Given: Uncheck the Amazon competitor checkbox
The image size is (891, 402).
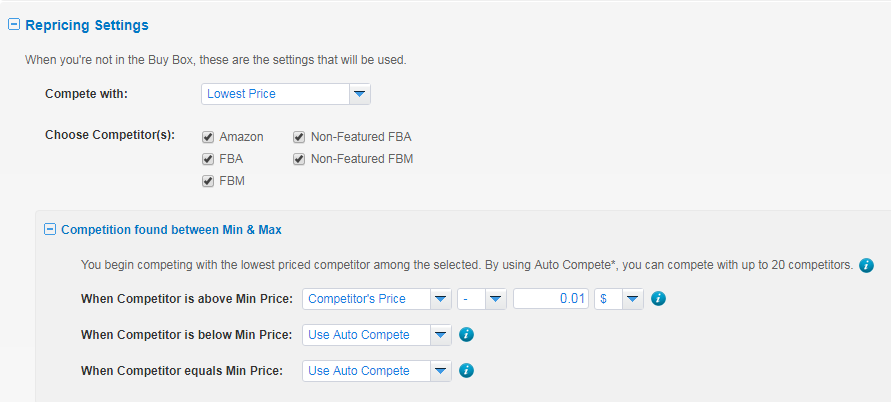Looking at the screenshot, I should [x=208, y=137].
